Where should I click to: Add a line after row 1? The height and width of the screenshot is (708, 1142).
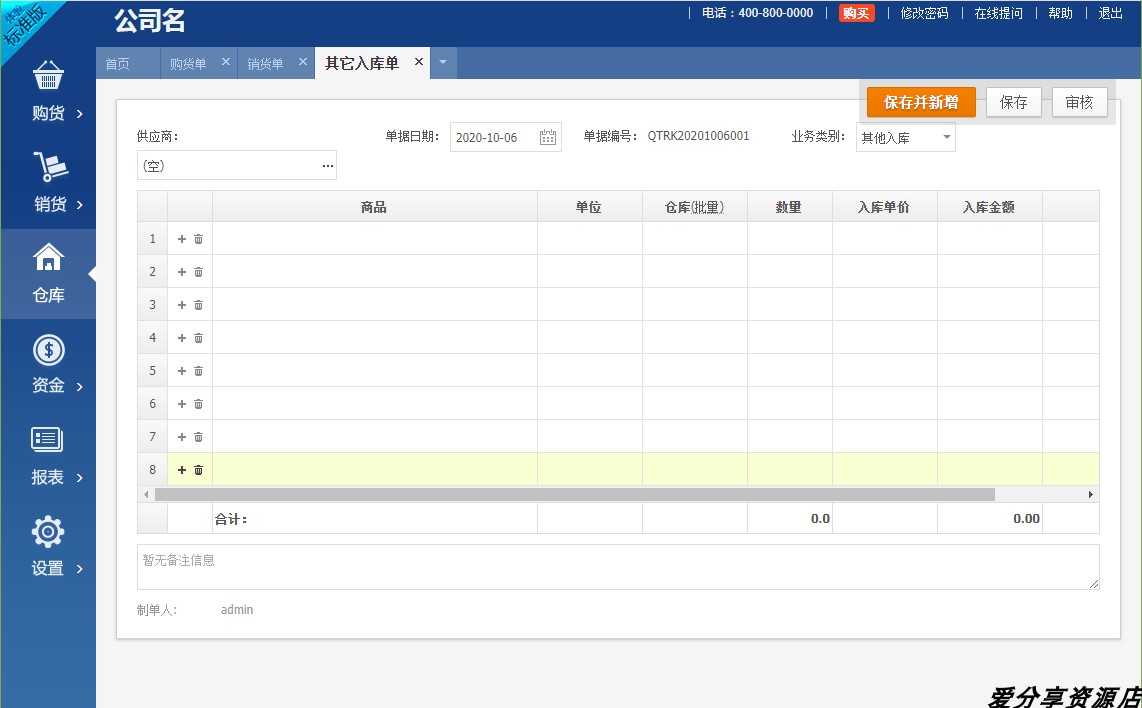pos(182,239)
